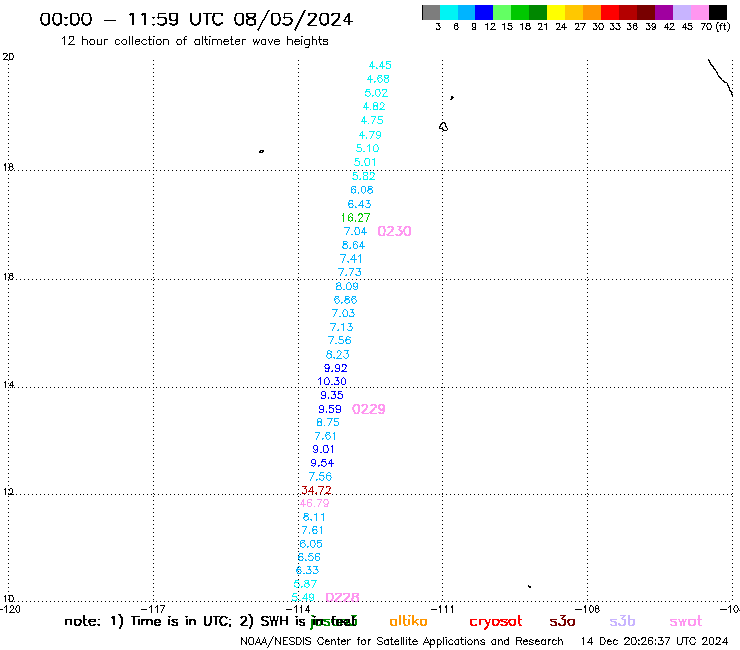Screen dimensions: 740x650
Task: Click the wave height reading 4.75
Action: point(372,120)
